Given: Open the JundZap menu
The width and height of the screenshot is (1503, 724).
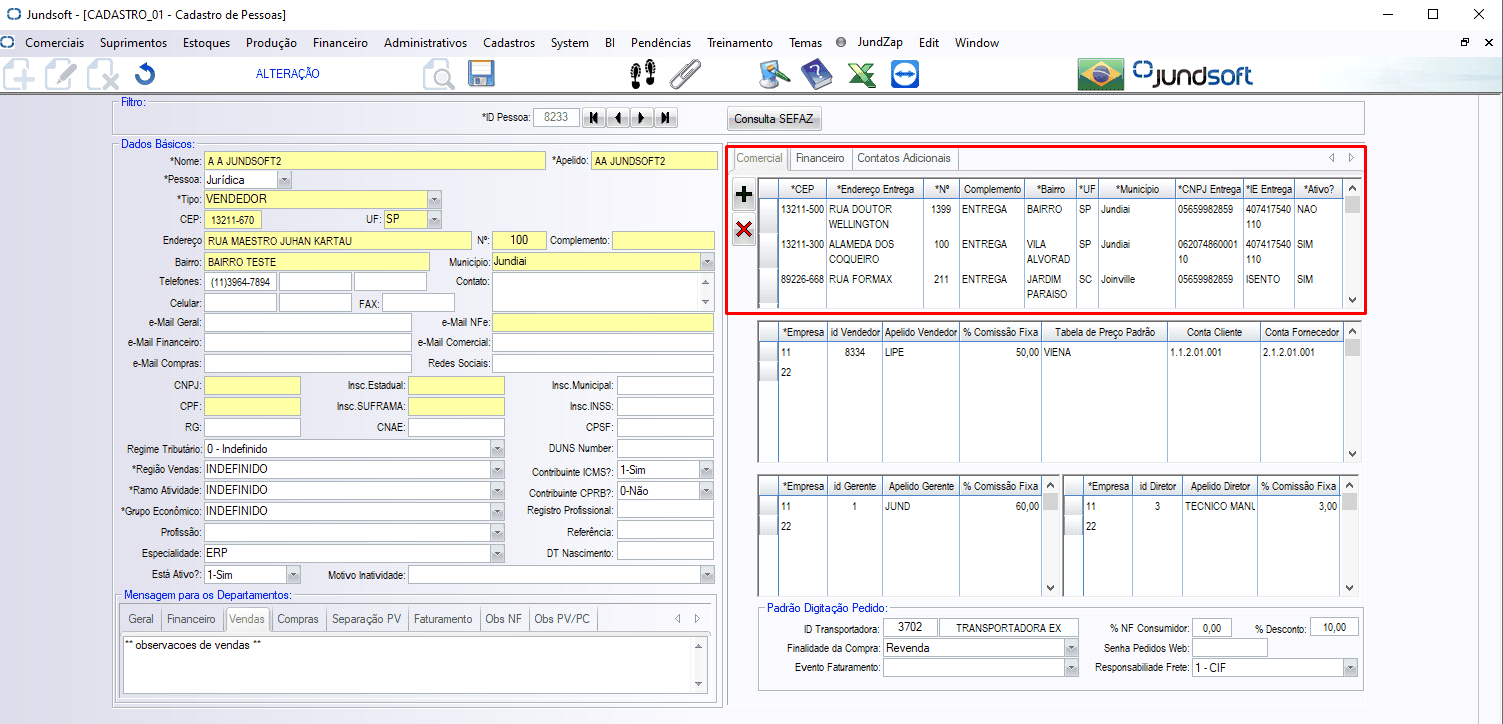Looking at the screenshot, I should [x=880, y=43].
